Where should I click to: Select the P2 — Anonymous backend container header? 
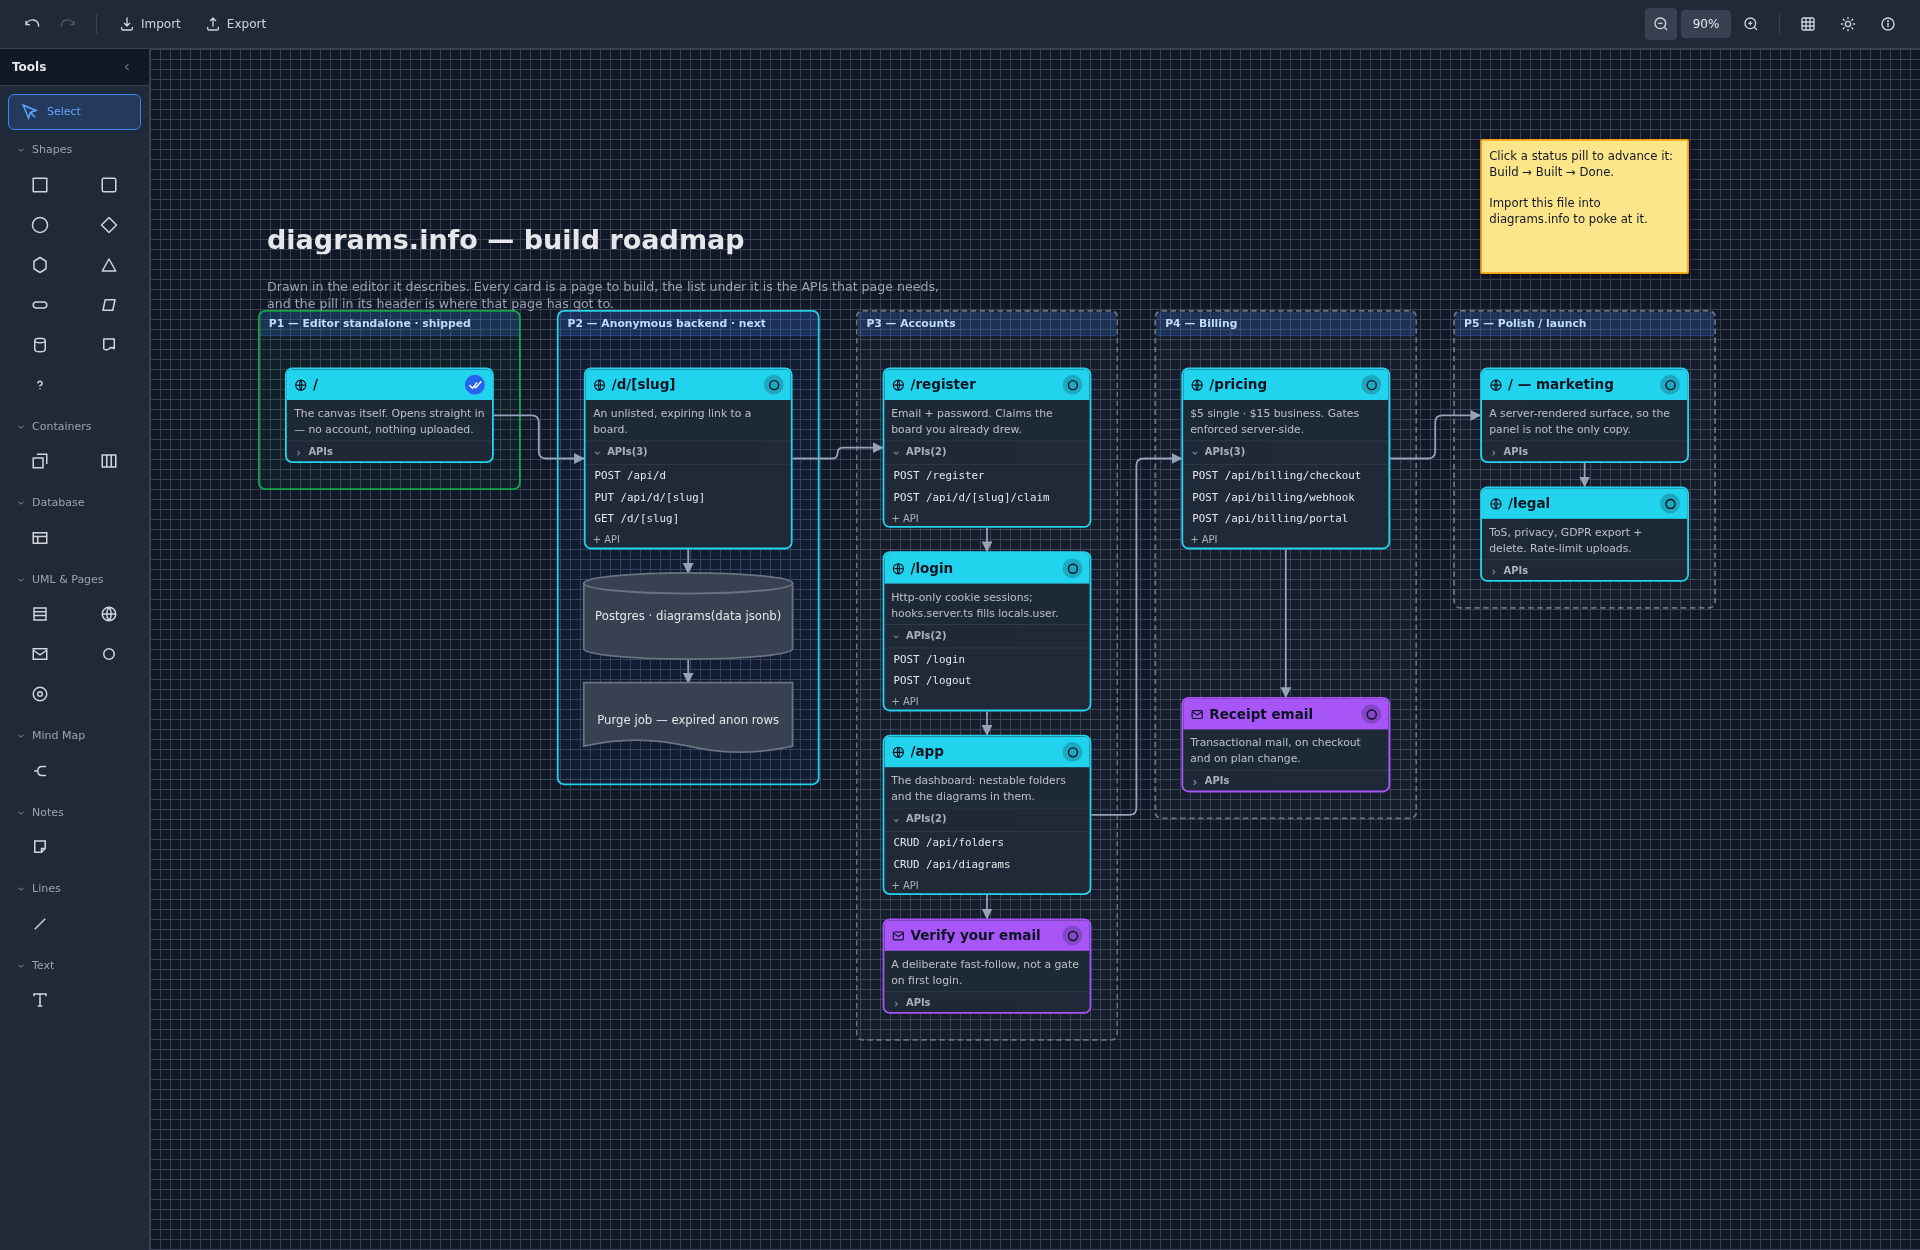pos(688,323)
